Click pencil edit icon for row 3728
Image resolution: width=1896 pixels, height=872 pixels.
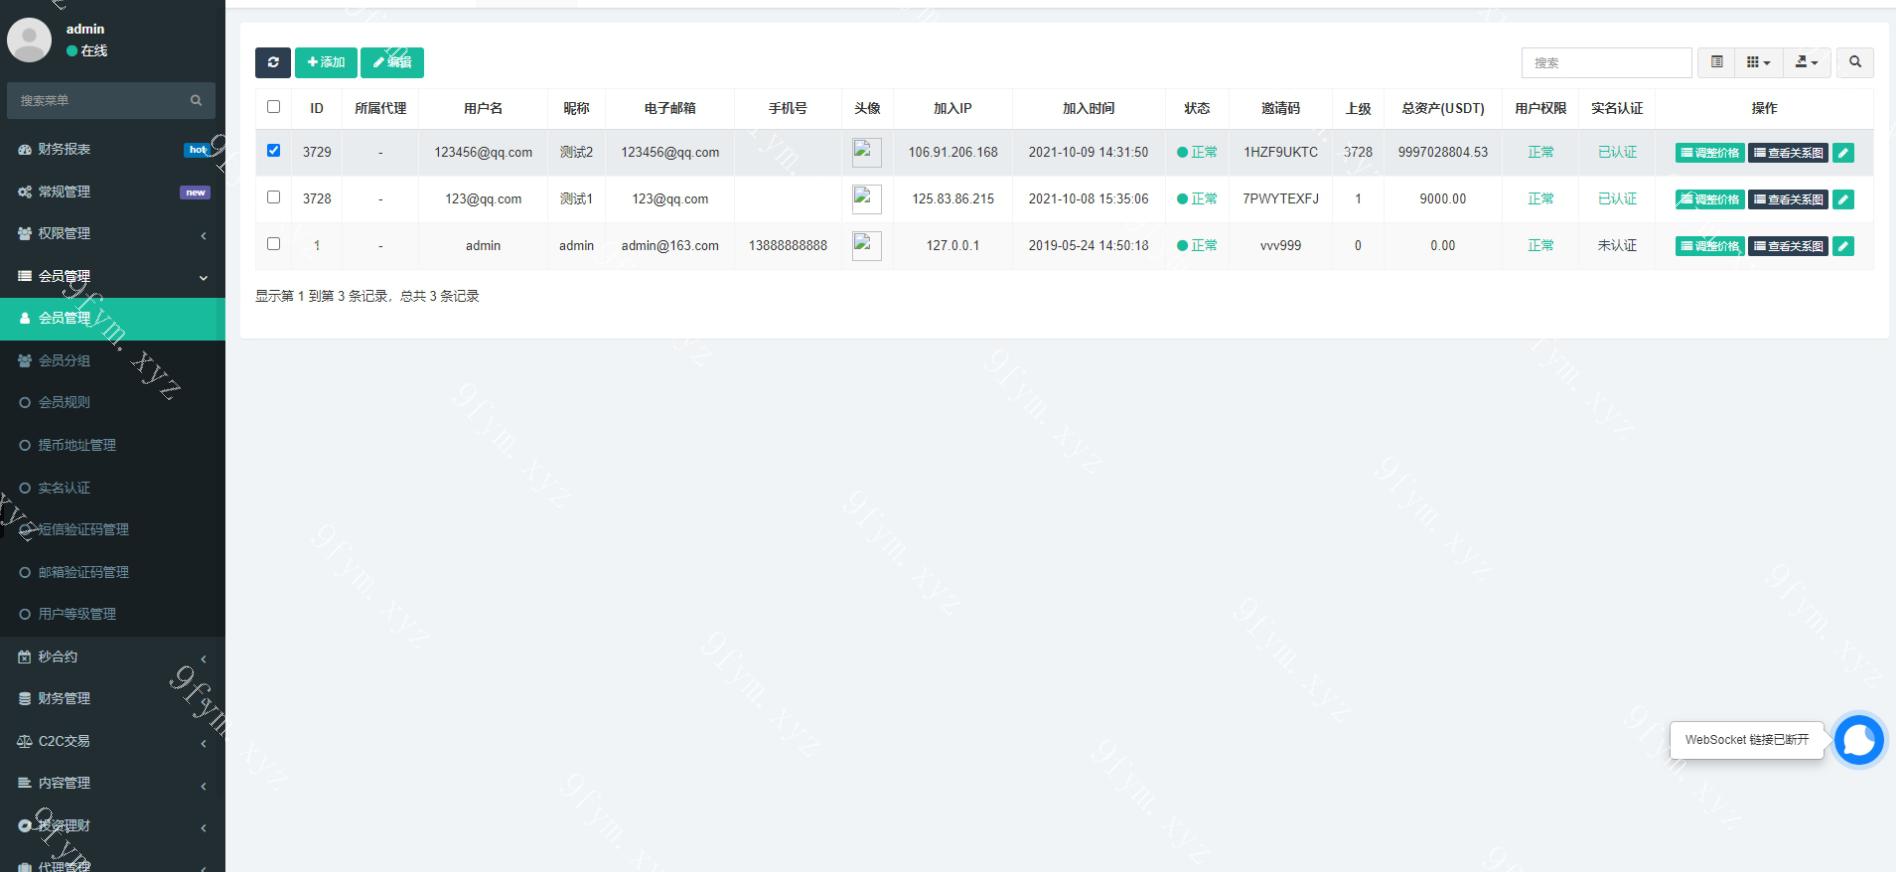[1843, 199]
